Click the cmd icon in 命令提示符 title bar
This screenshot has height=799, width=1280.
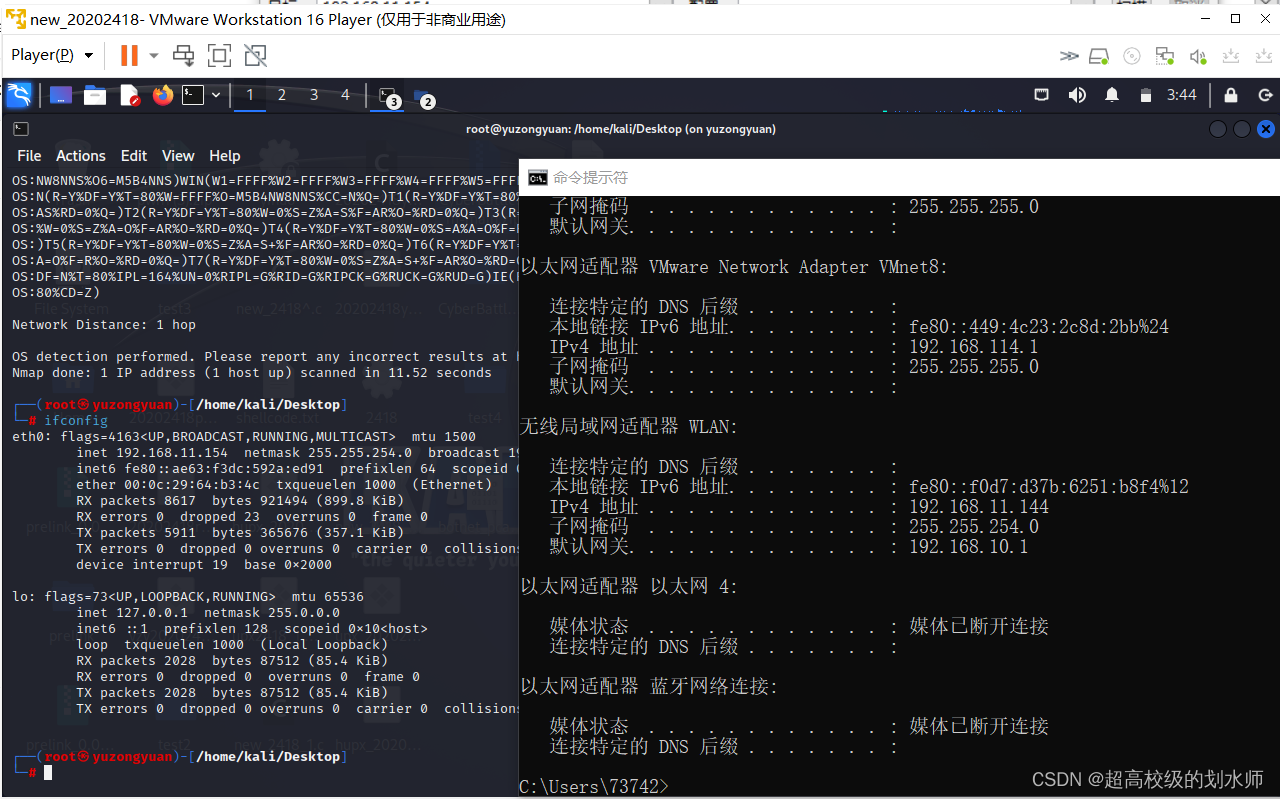[538, 177]
